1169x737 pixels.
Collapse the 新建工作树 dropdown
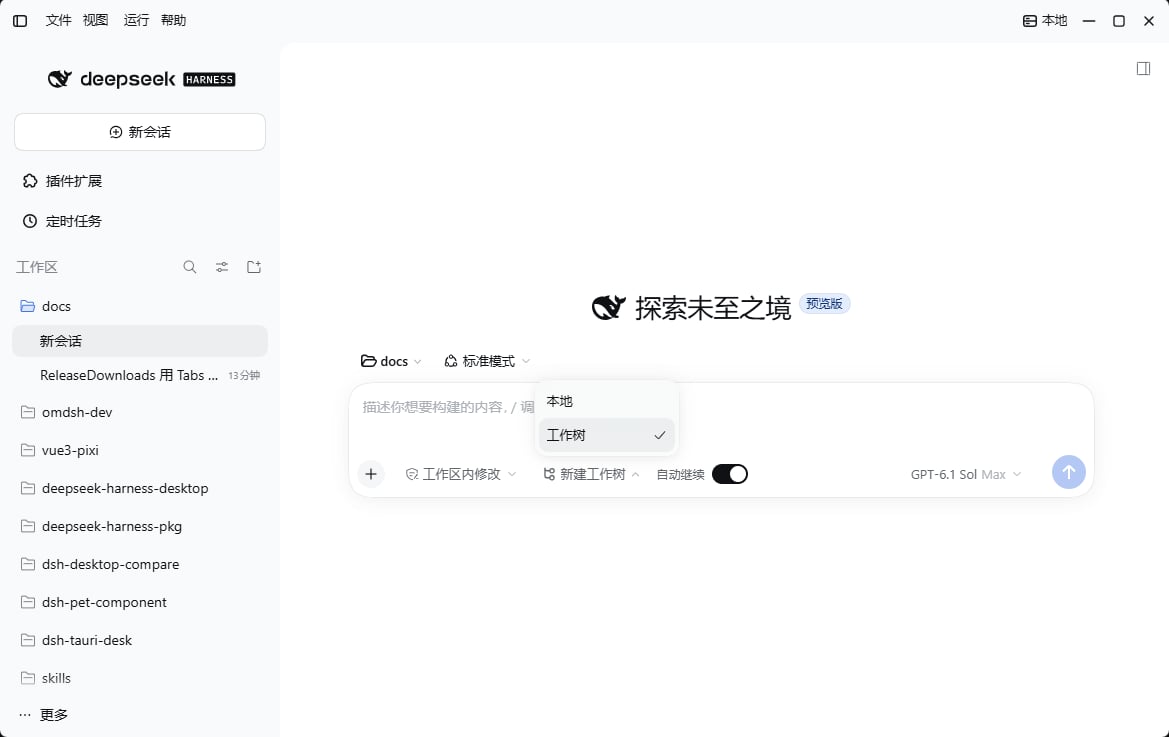pyautogui.click(x=591, y=475)
